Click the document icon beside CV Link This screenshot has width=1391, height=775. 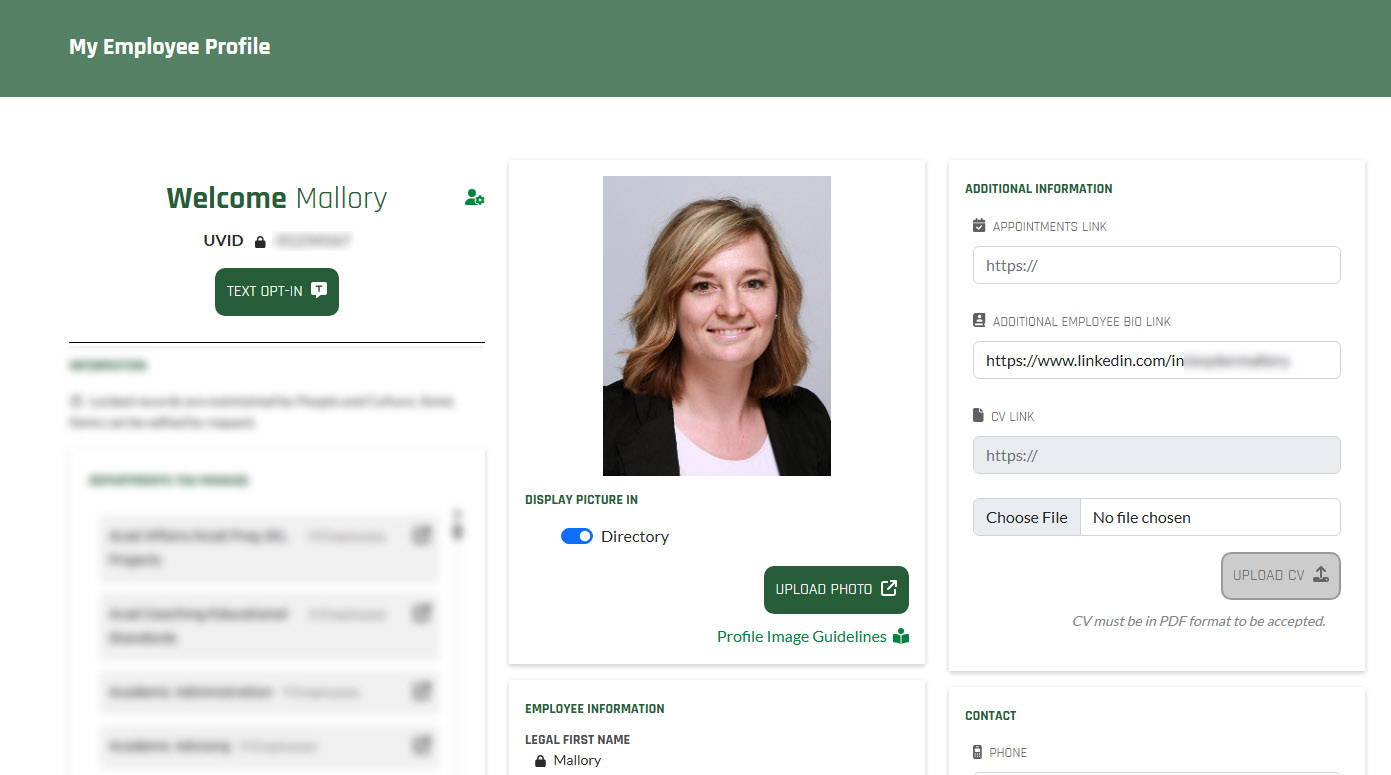pos(979,416)
